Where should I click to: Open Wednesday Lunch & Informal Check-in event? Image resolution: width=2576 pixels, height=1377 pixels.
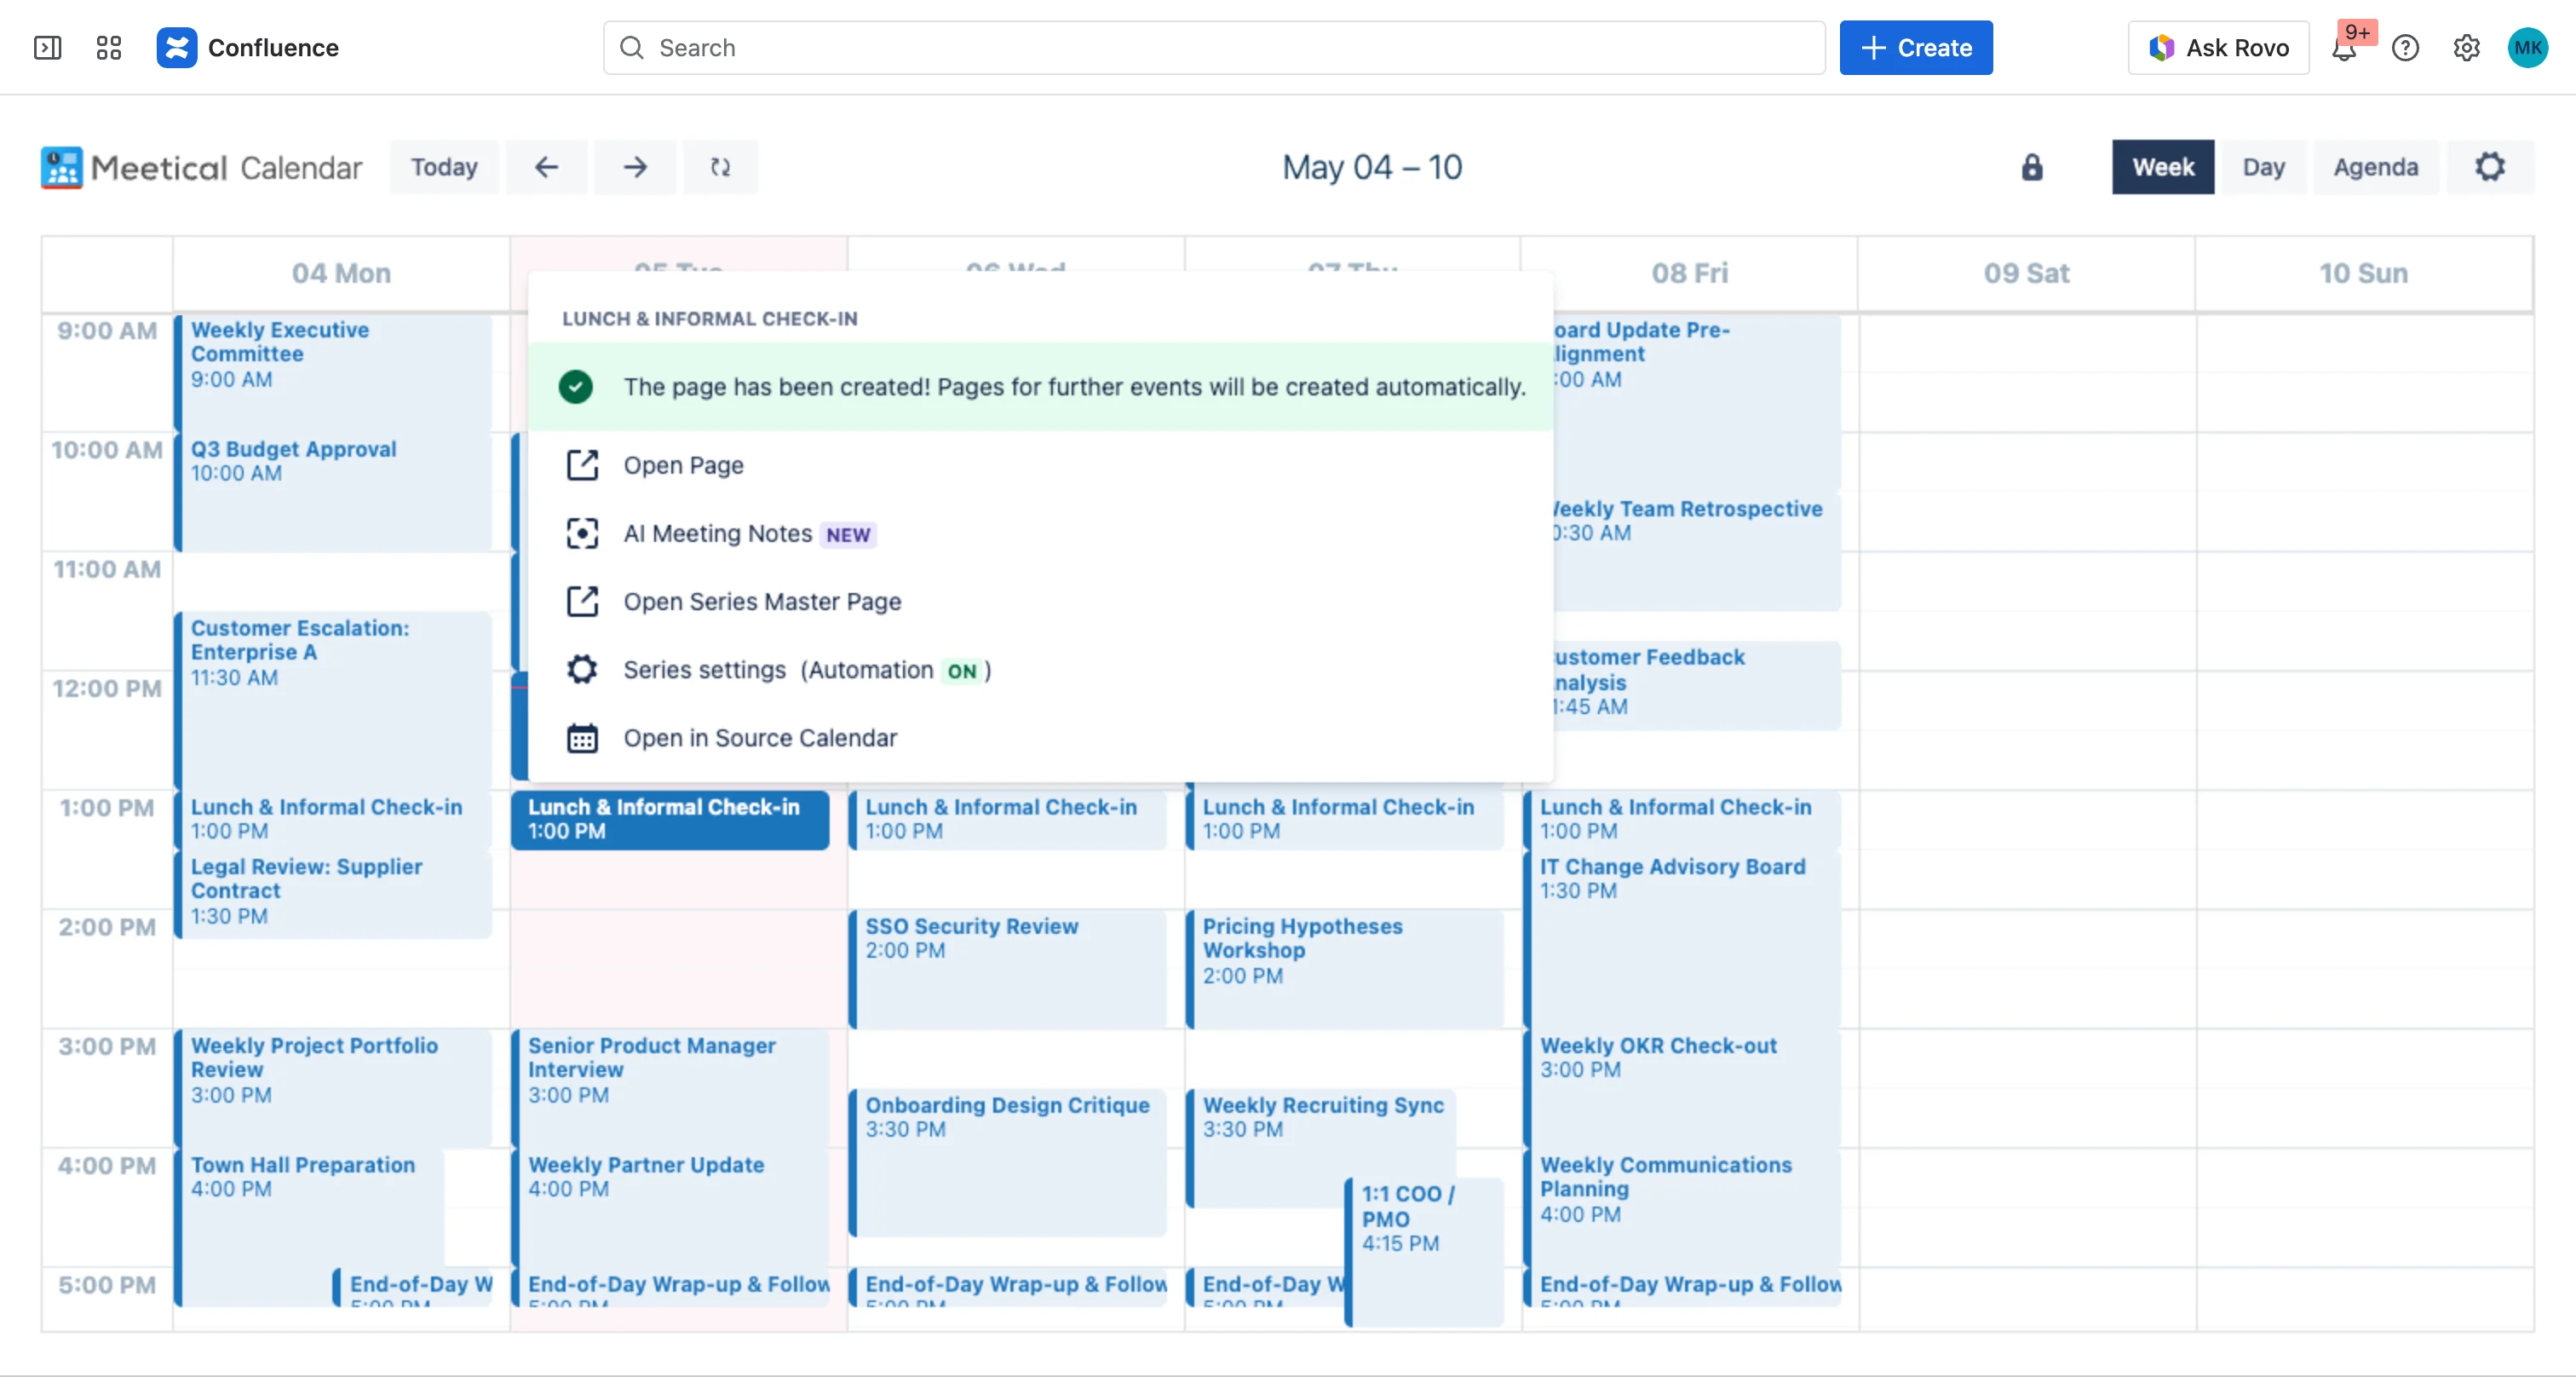pyautogui.click(x=1007, y=819)
